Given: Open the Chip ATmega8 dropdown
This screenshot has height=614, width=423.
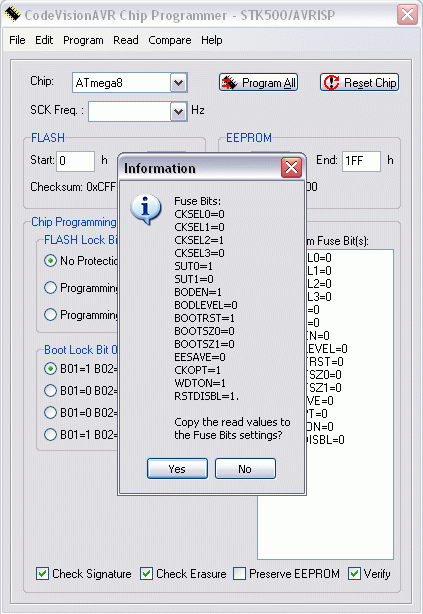Looking at the screenshot, I should pos(179,83).
